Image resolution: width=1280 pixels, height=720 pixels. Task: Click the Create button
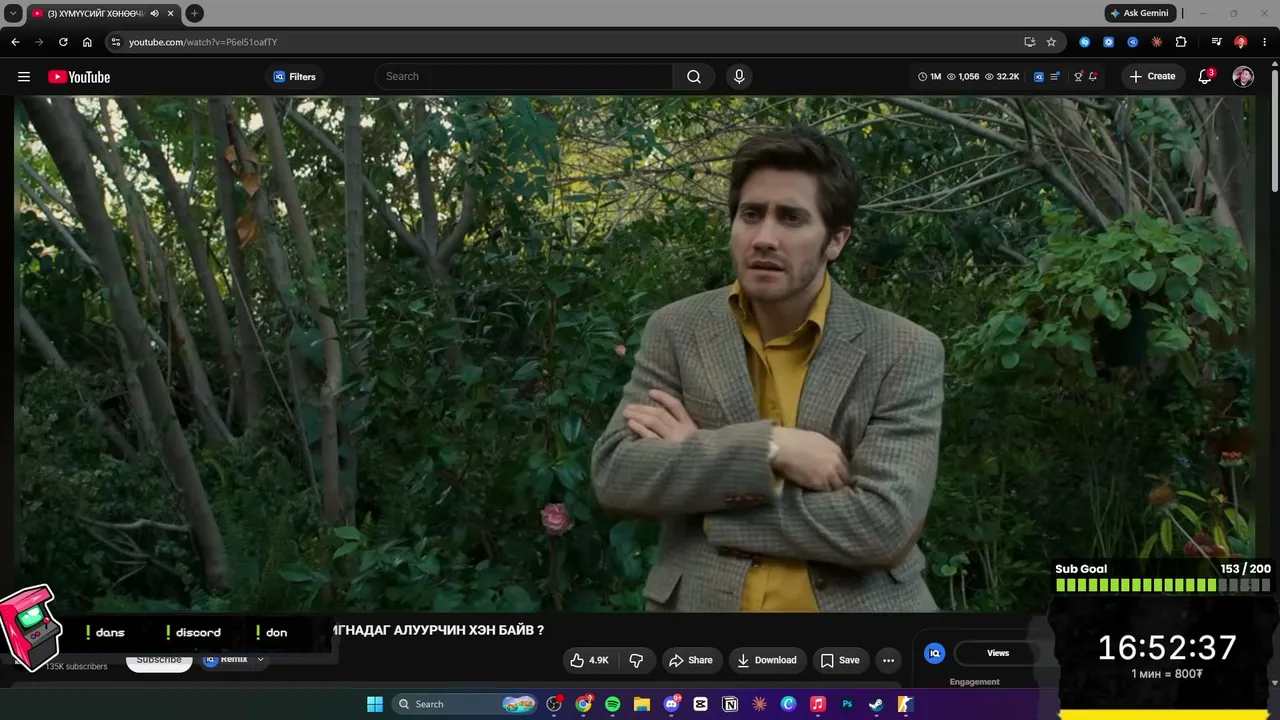point(1153,77)
